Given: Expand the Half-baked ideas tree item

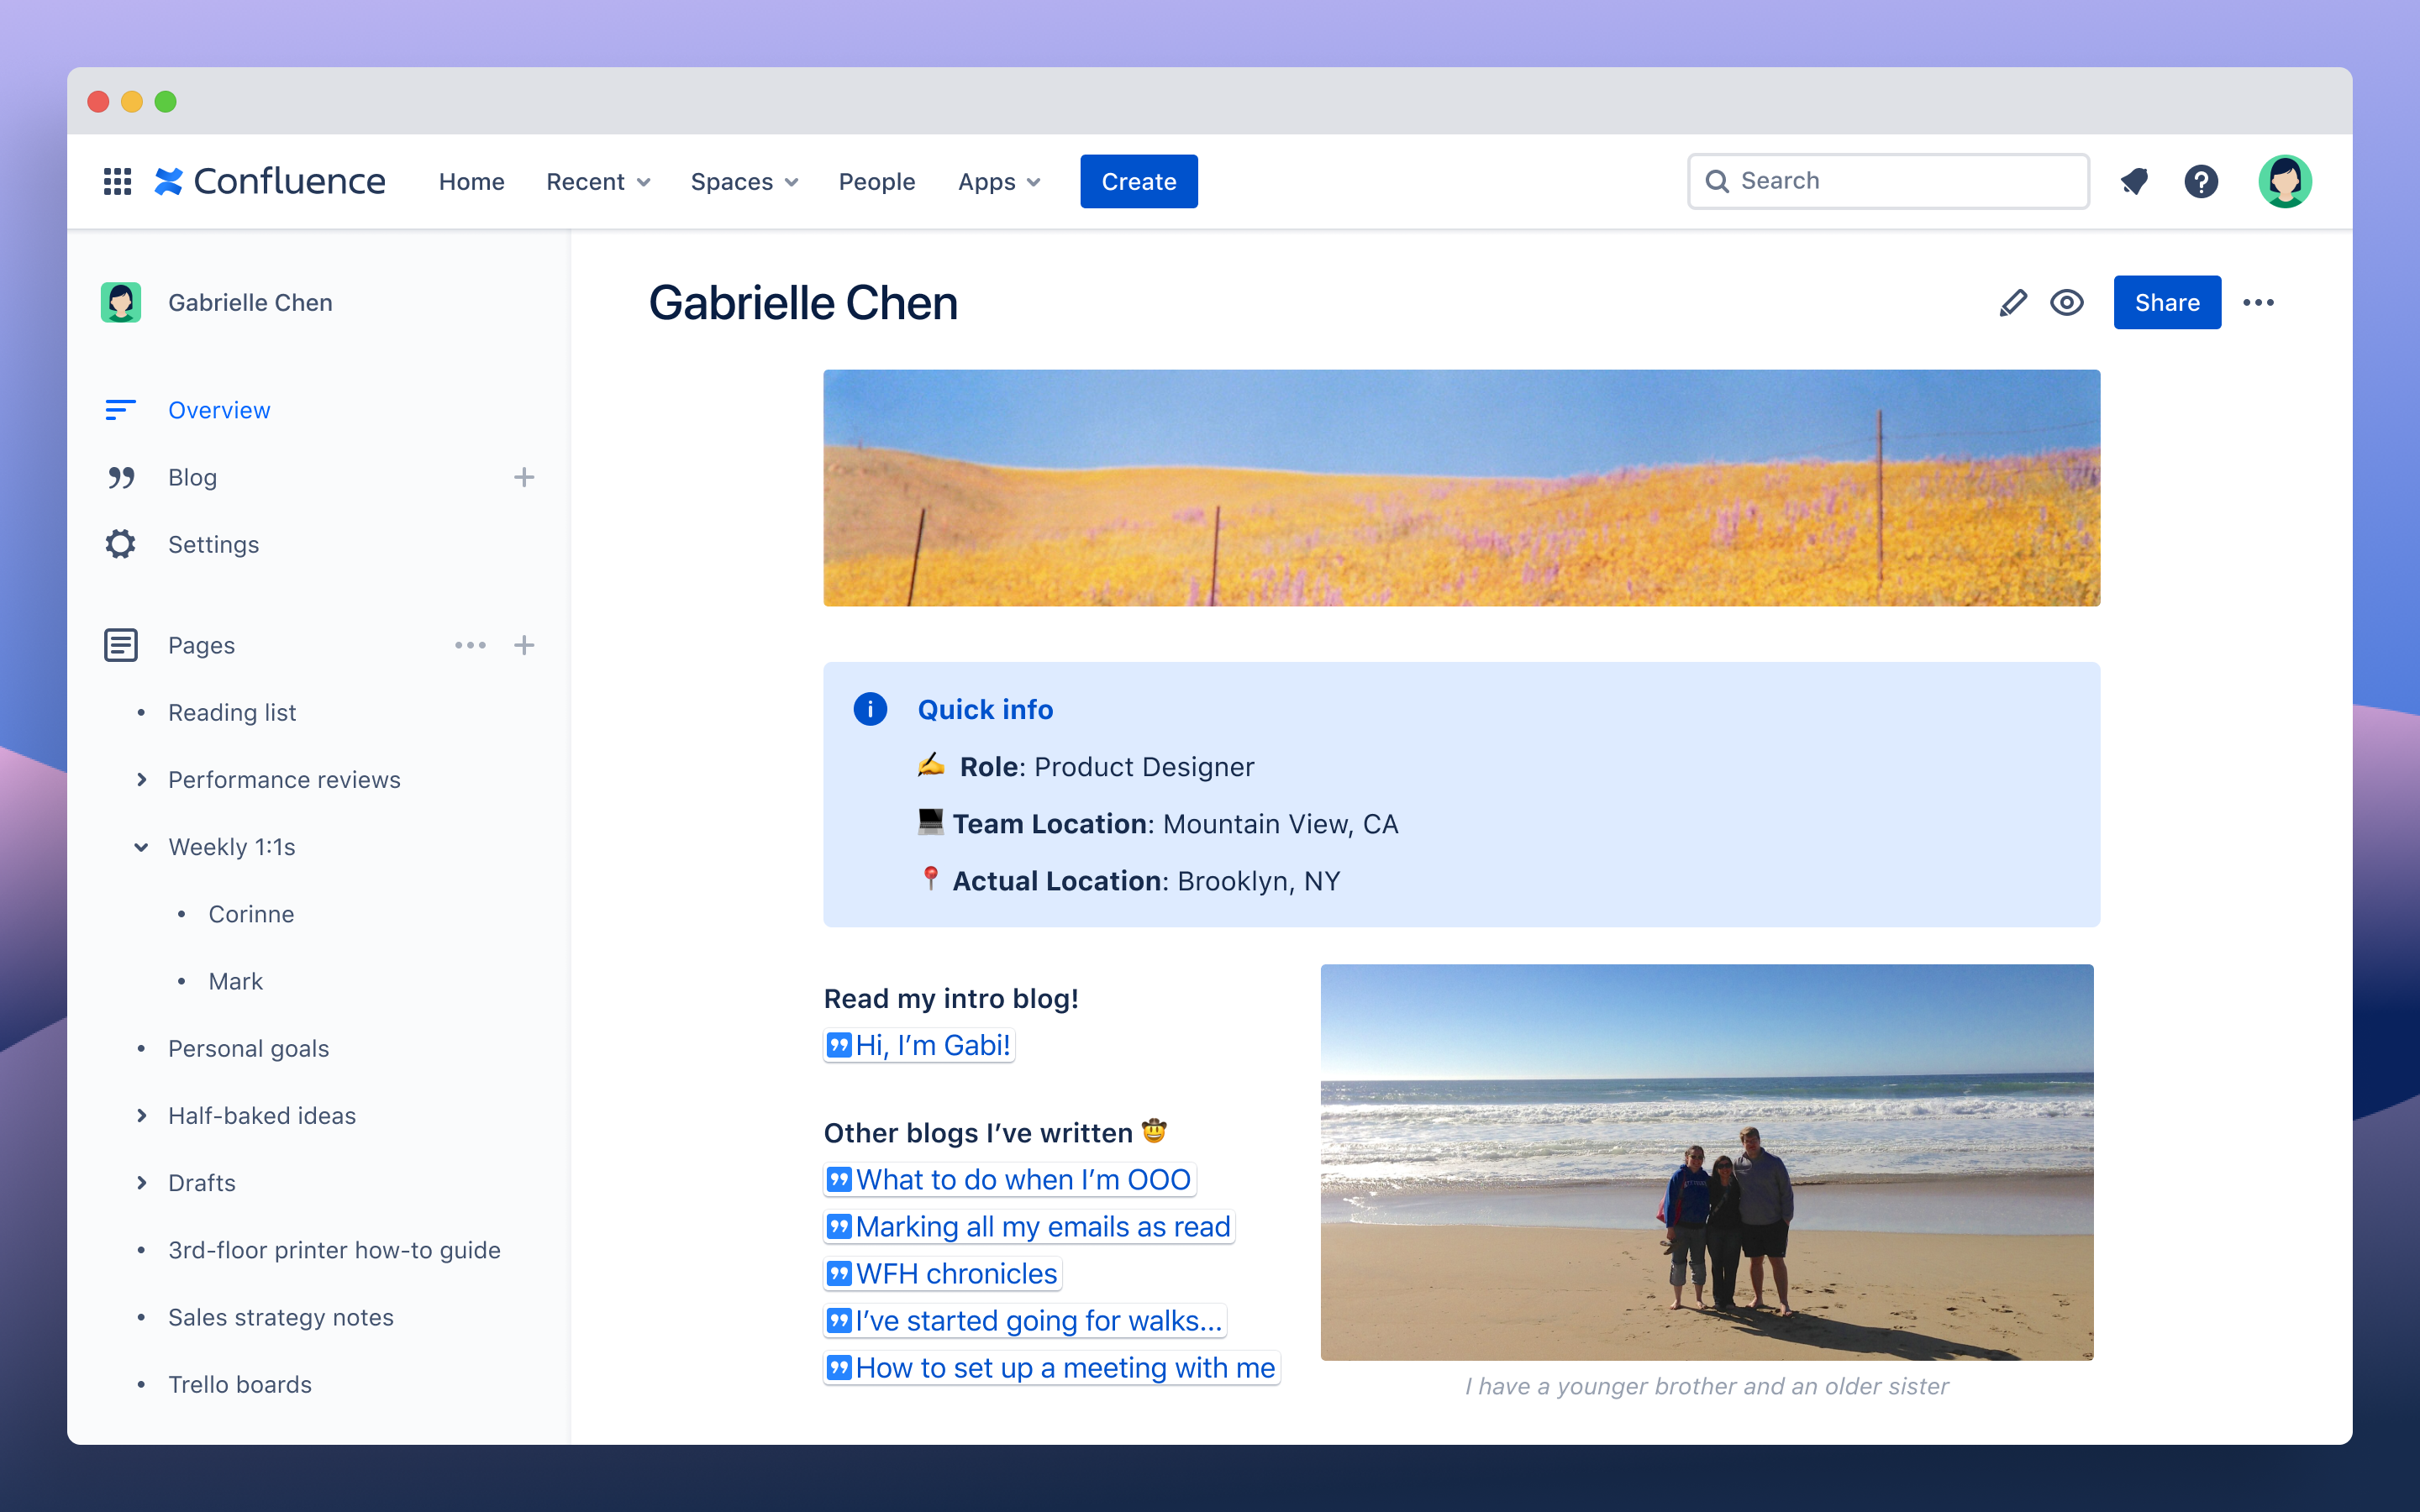Looking at the screenshot, I should pyautogui.click(x=142, y=1115).
